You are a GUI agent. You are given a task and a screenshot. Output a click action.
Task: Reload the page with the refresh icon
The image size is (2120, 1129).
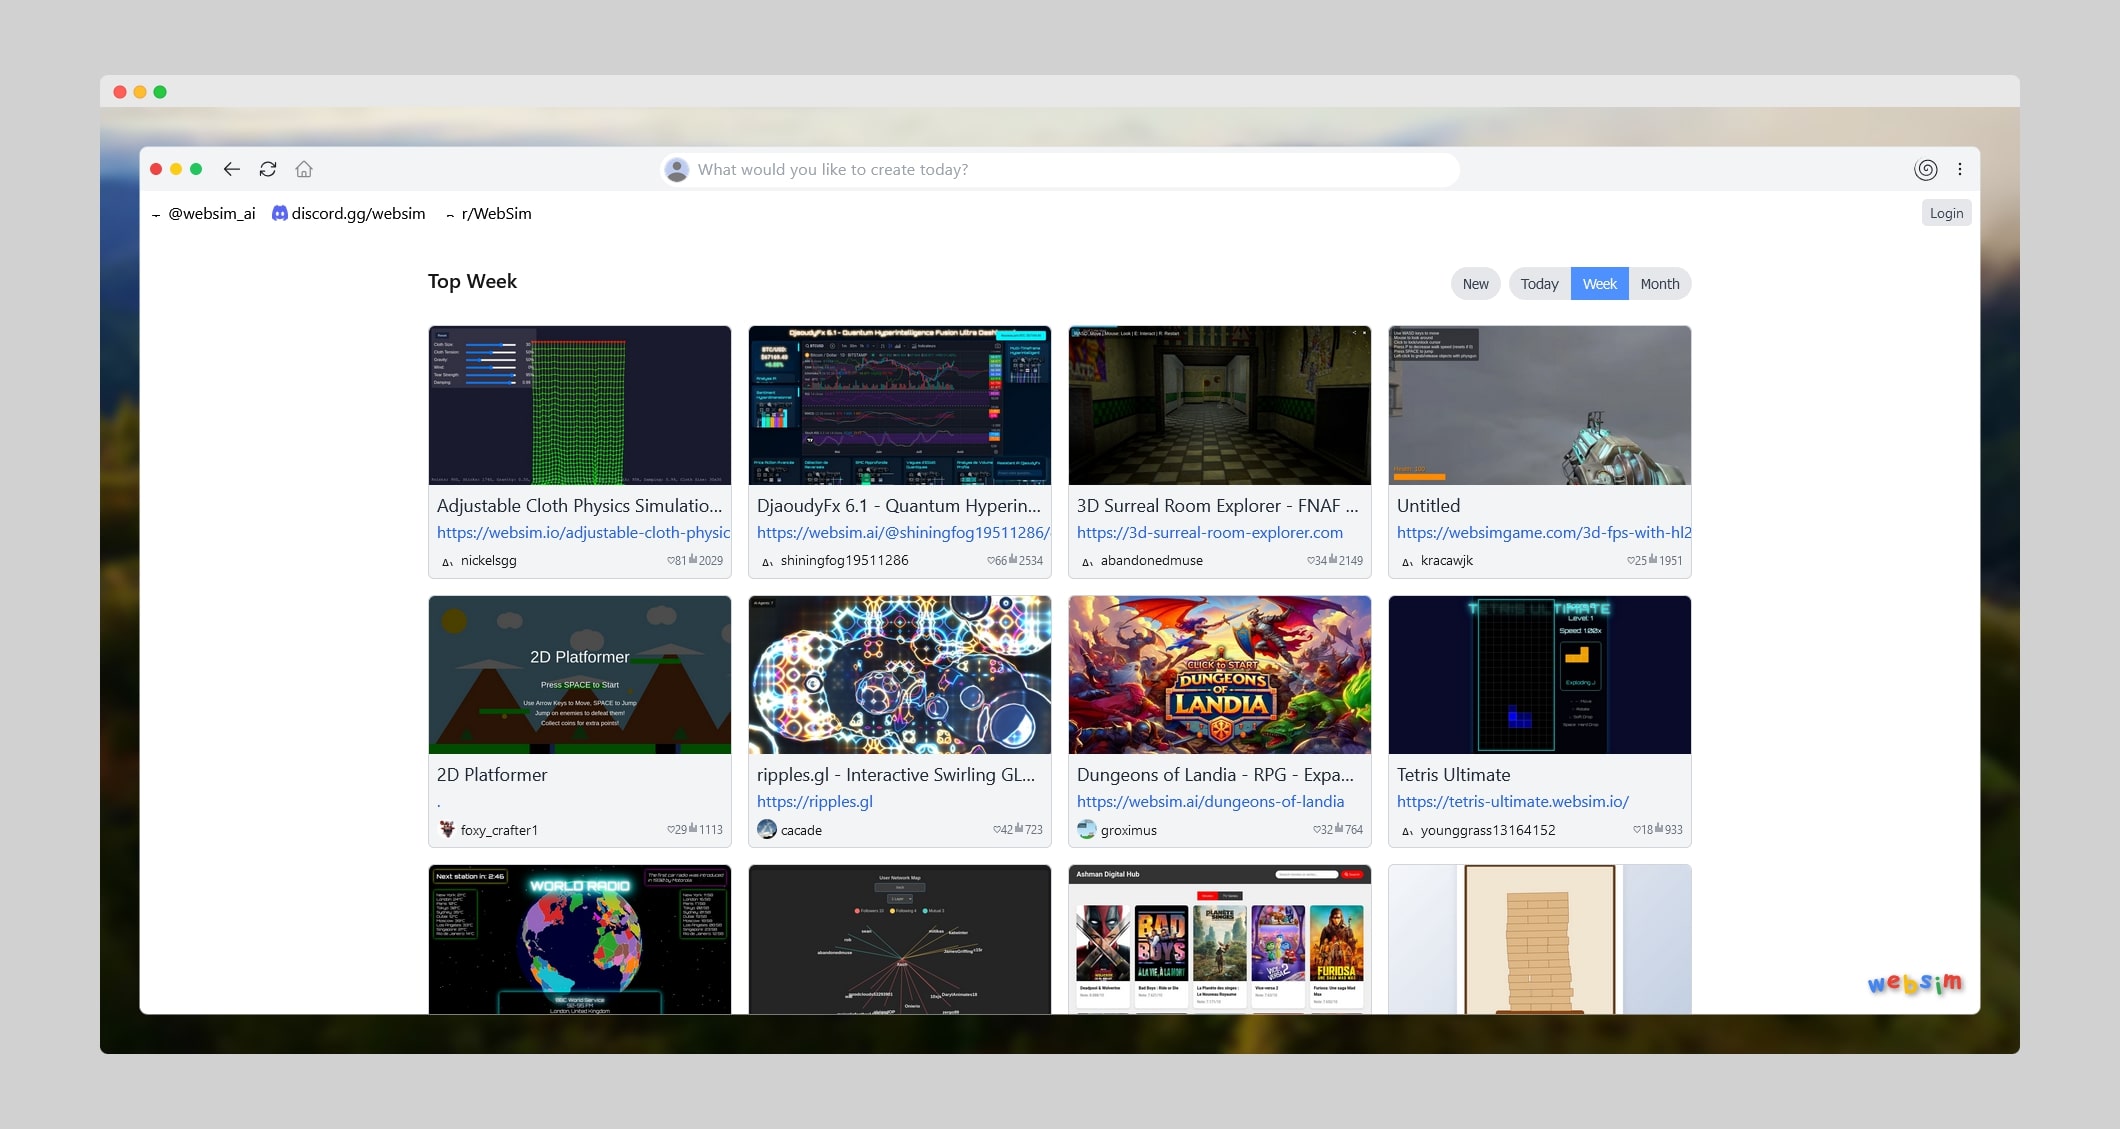pos(268,169)
